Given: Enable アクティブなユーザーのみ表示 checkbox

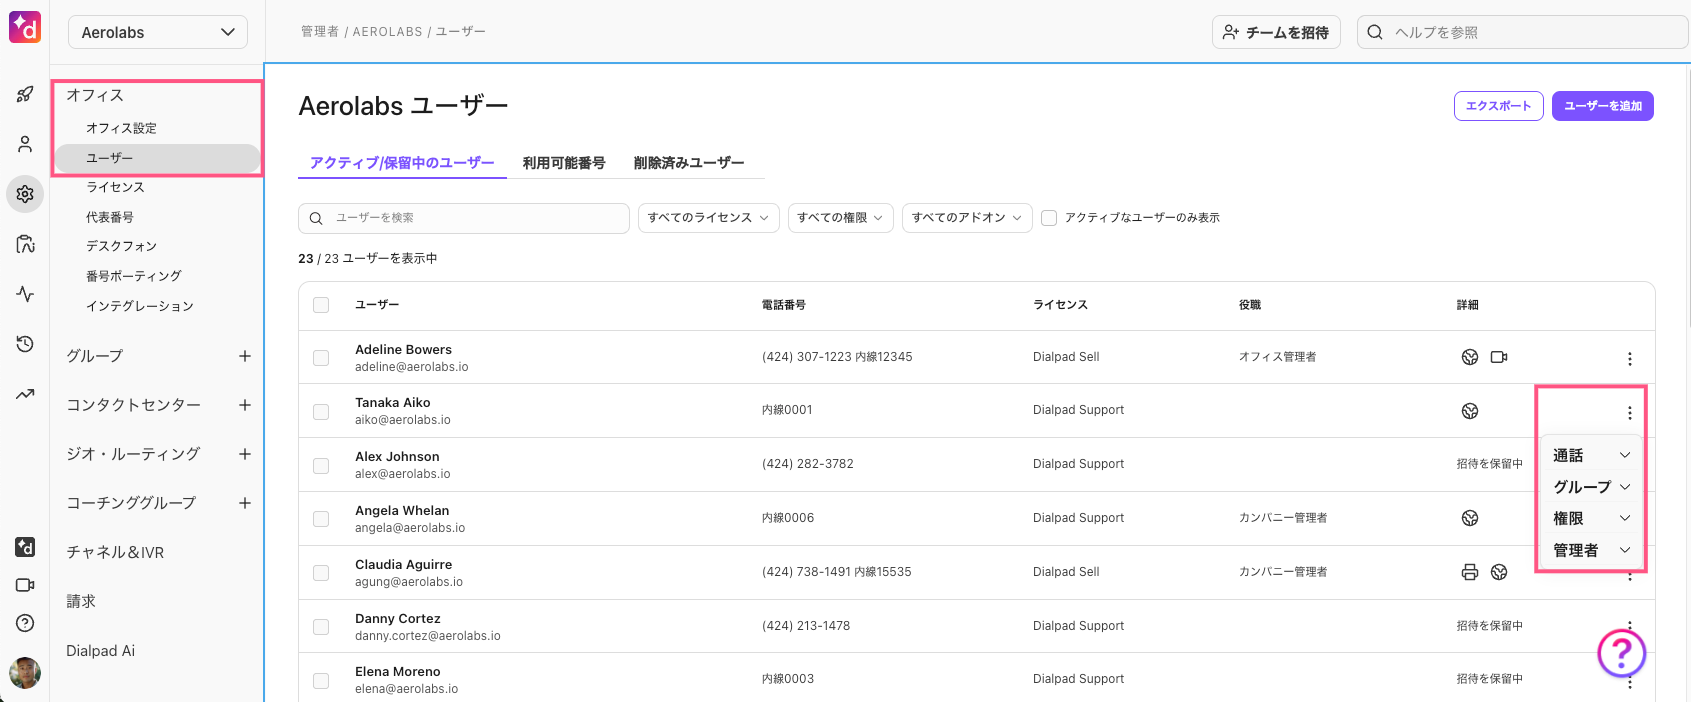Looking at the screenshot, I should pyautogui.click(x=1049, y=218).
